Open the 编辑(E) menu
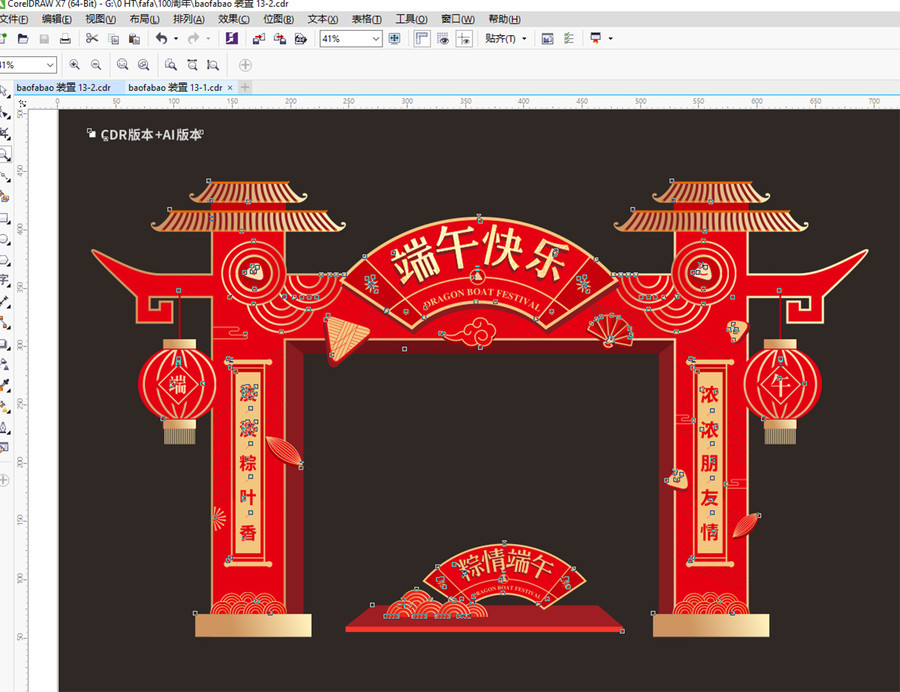 click(x=57, y=19)
